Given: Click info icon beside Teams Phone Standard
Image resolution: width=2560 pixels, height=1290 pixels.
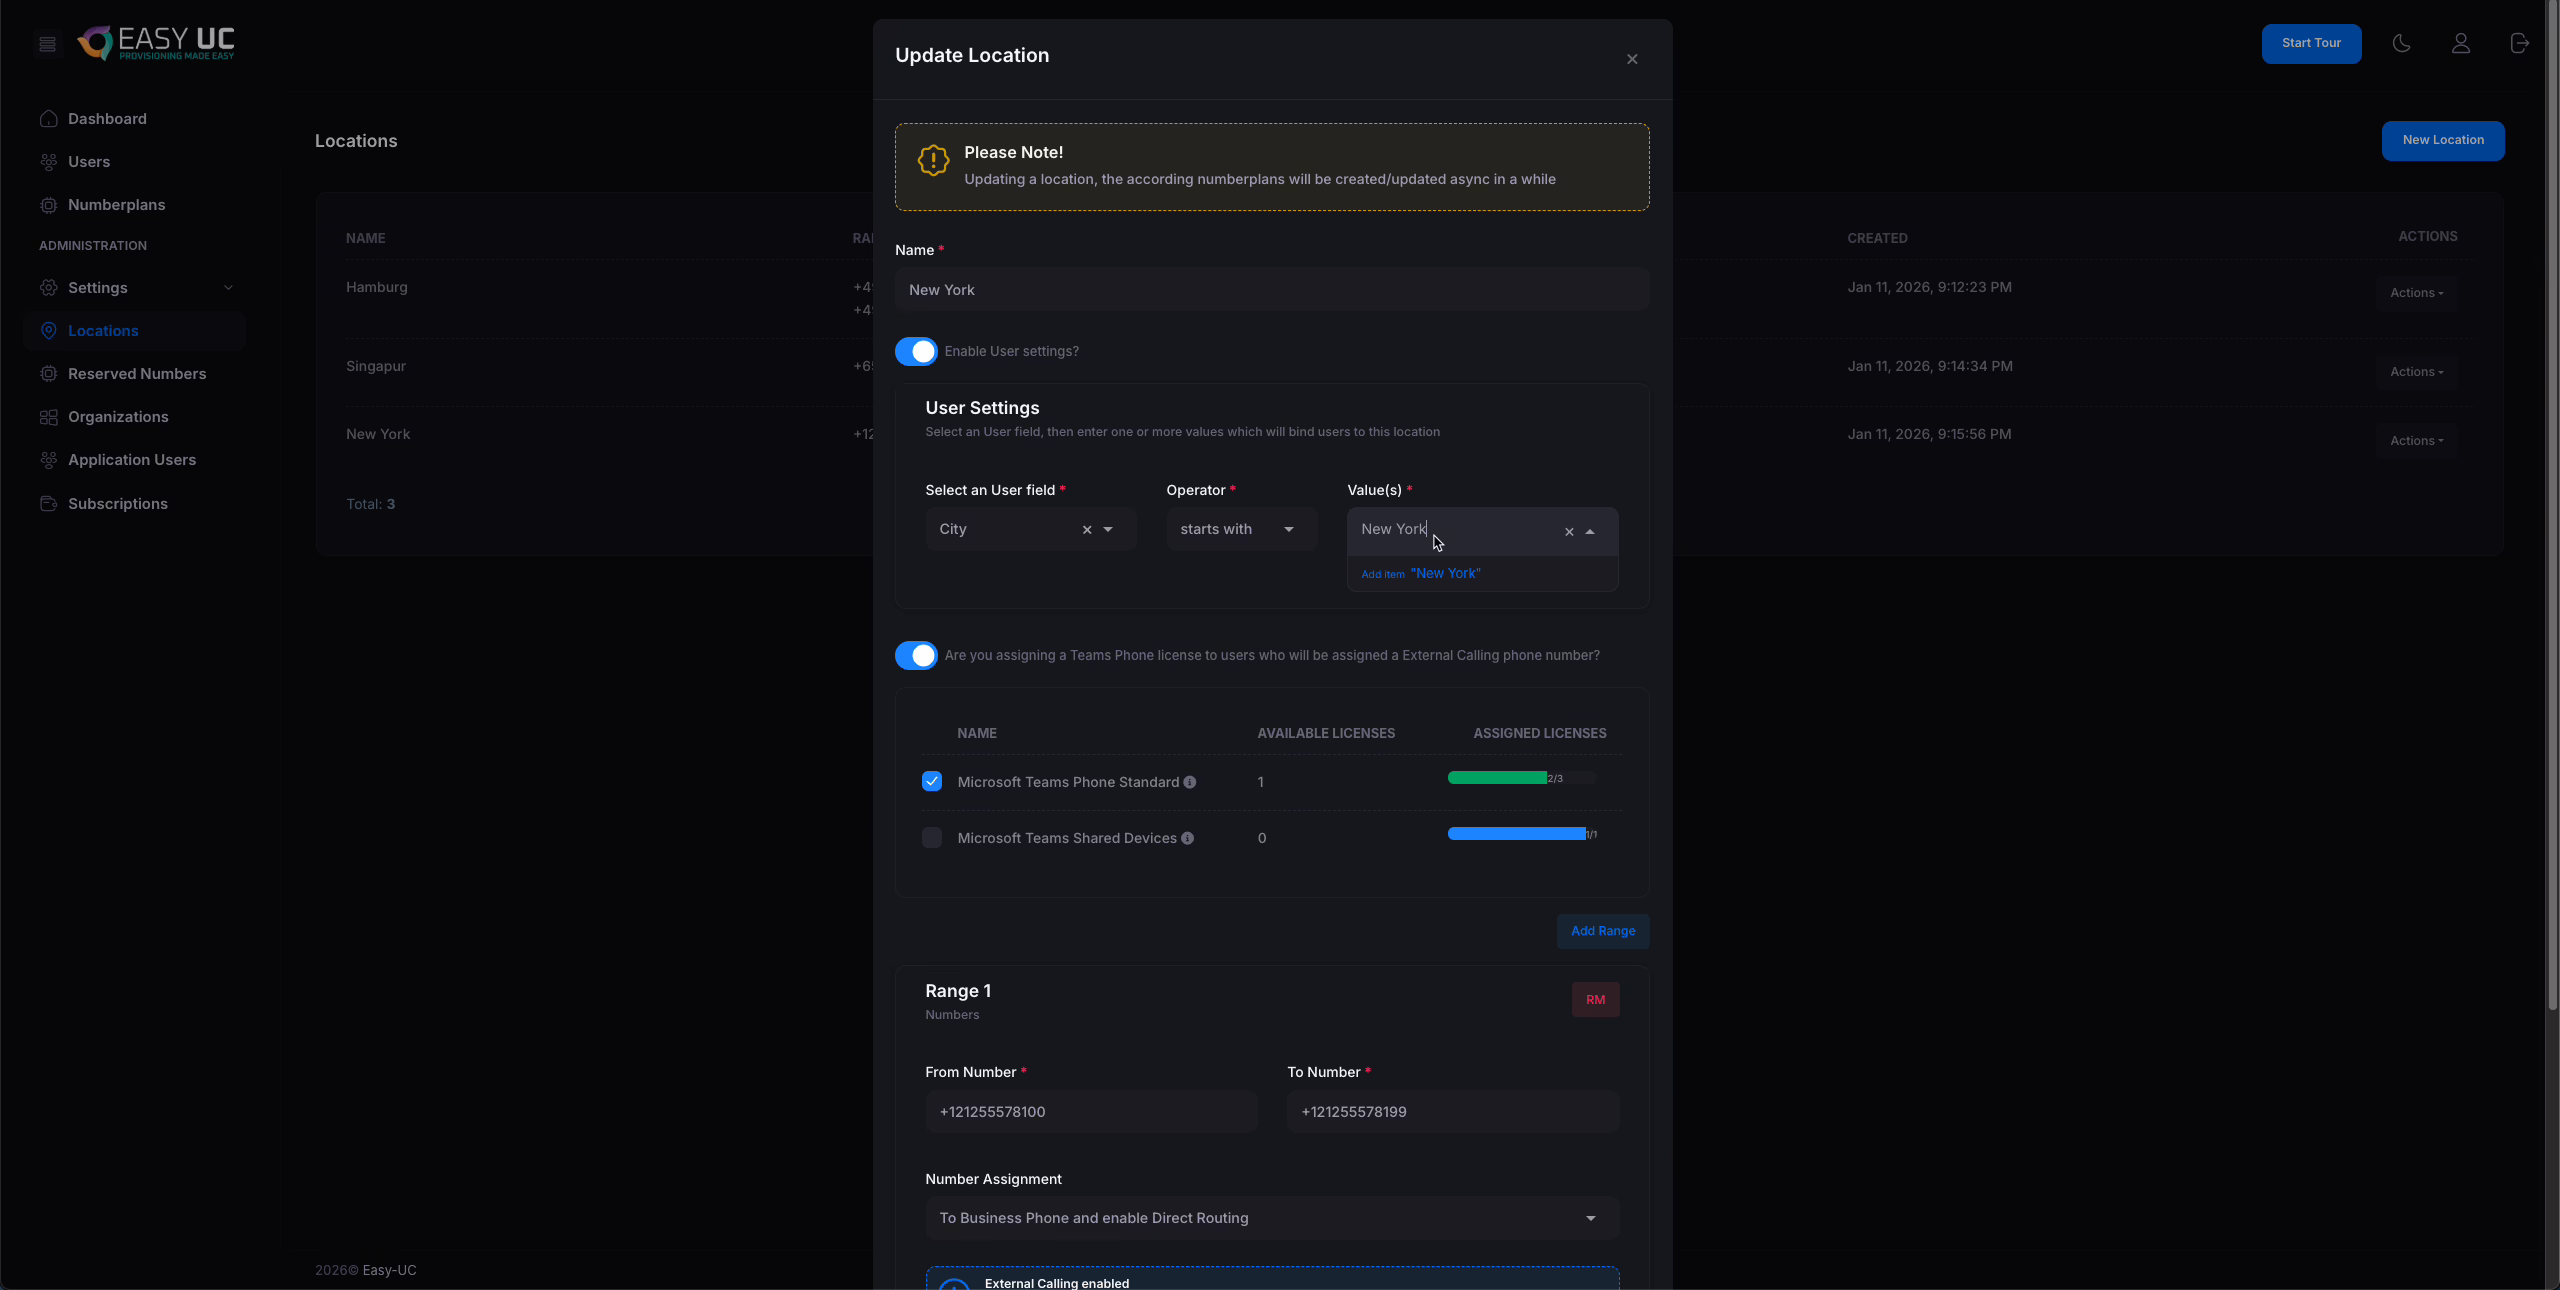Looking at the screenshot, I should (x=1190, y=782).
